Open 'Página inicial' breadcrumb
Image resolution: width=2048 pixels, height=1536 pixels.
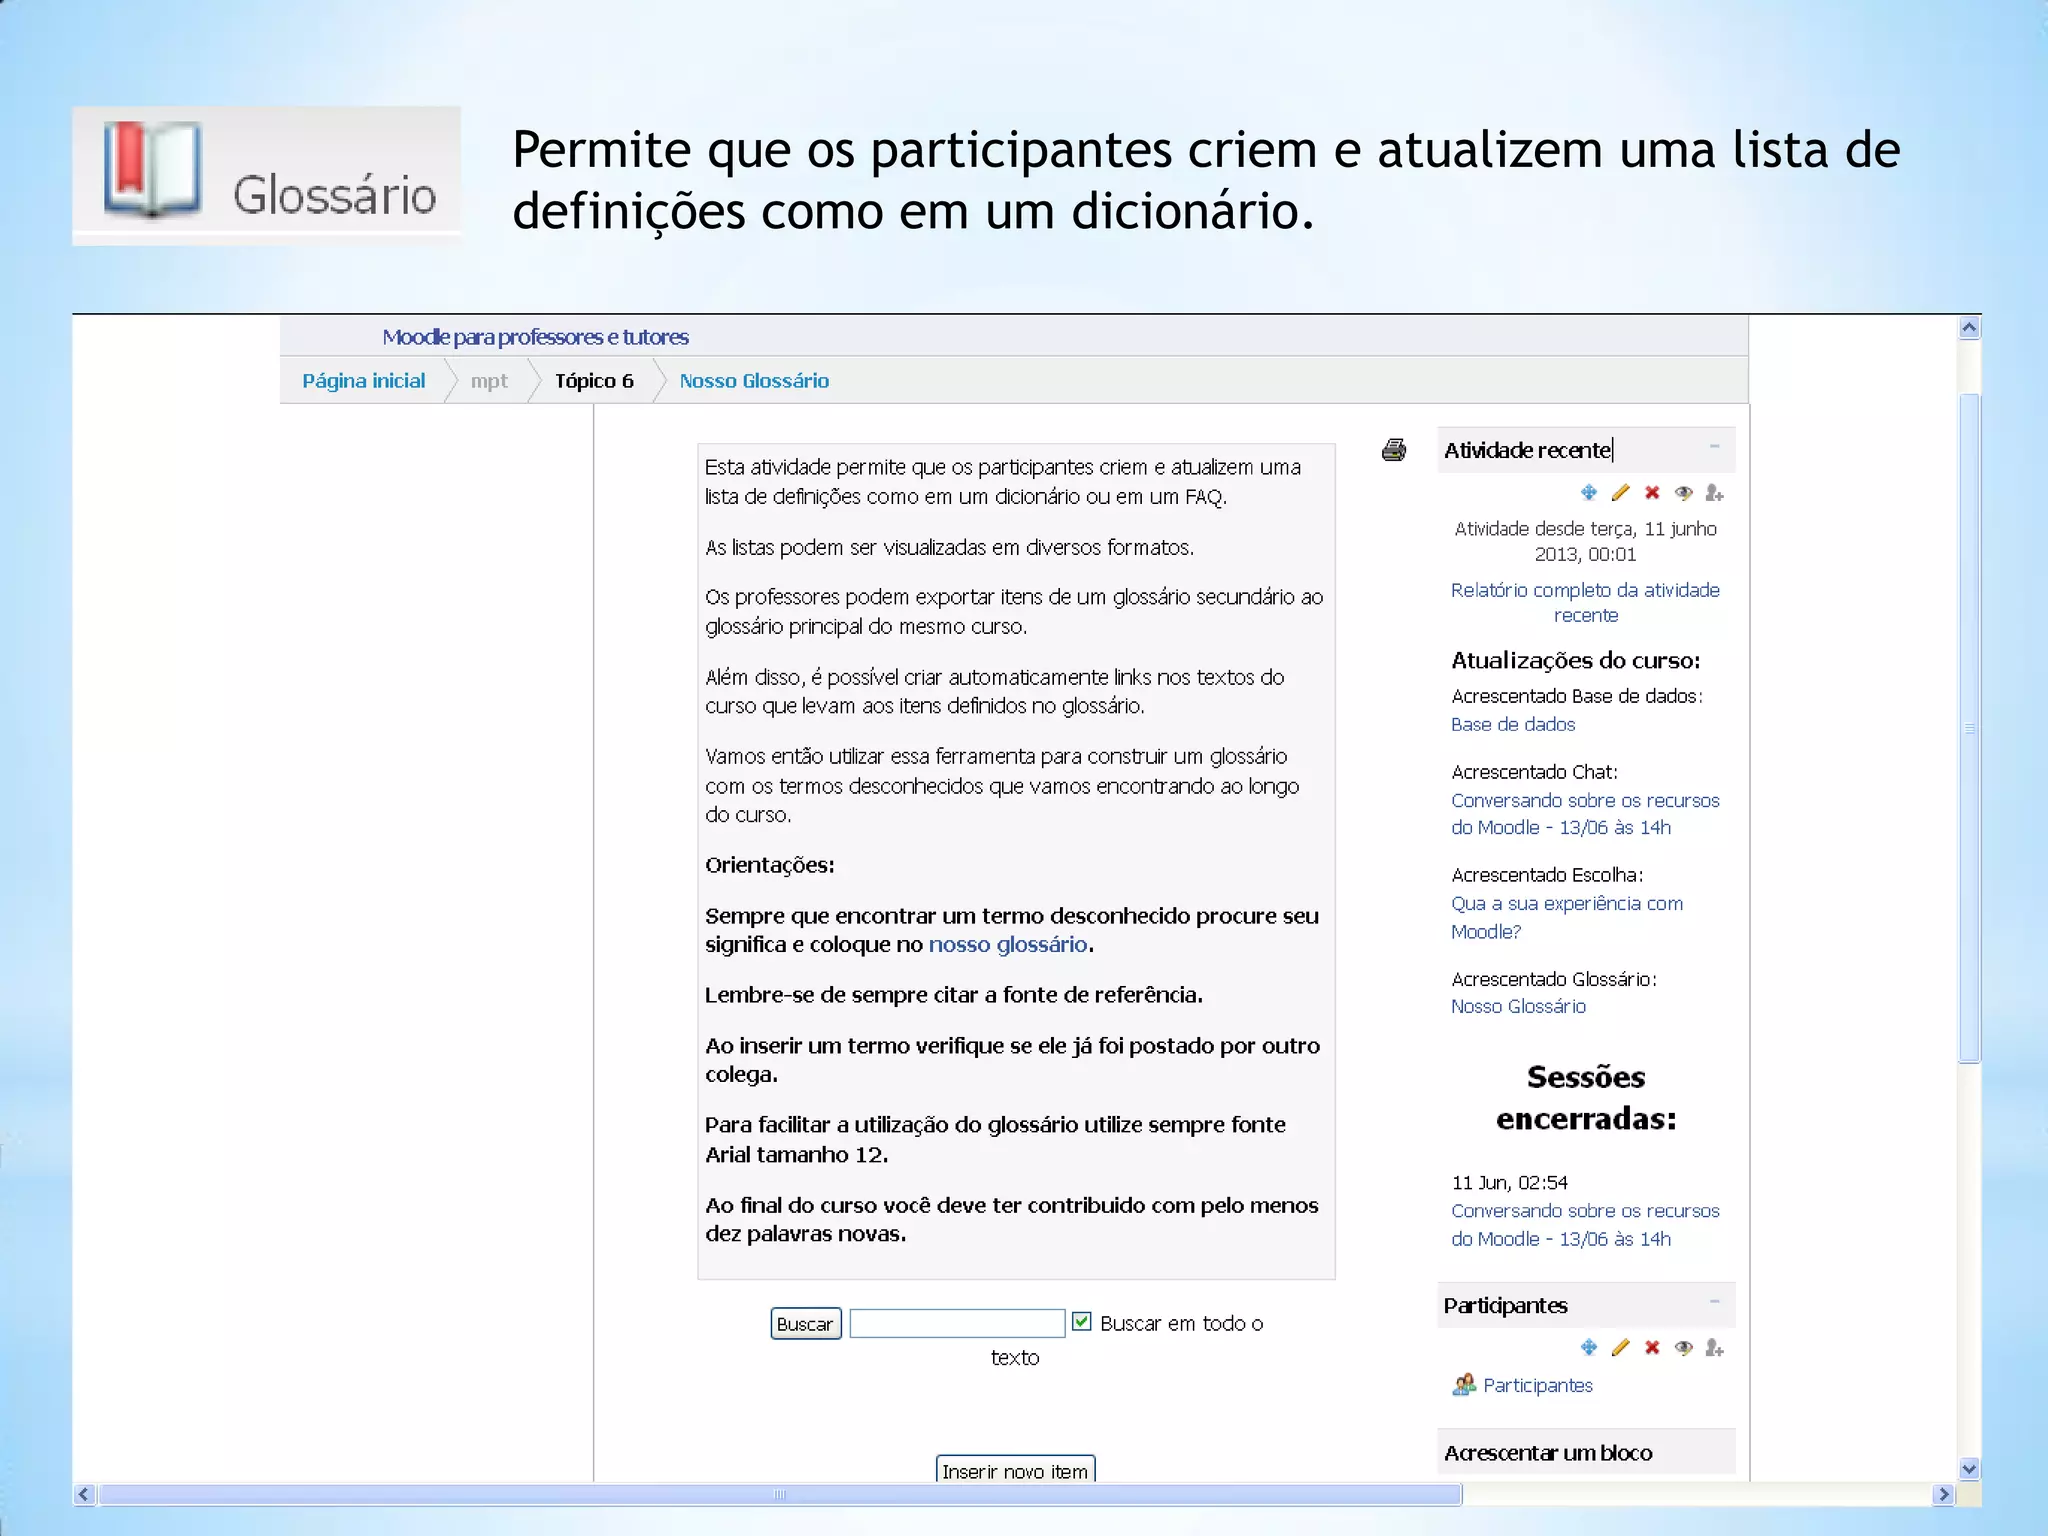364,381
